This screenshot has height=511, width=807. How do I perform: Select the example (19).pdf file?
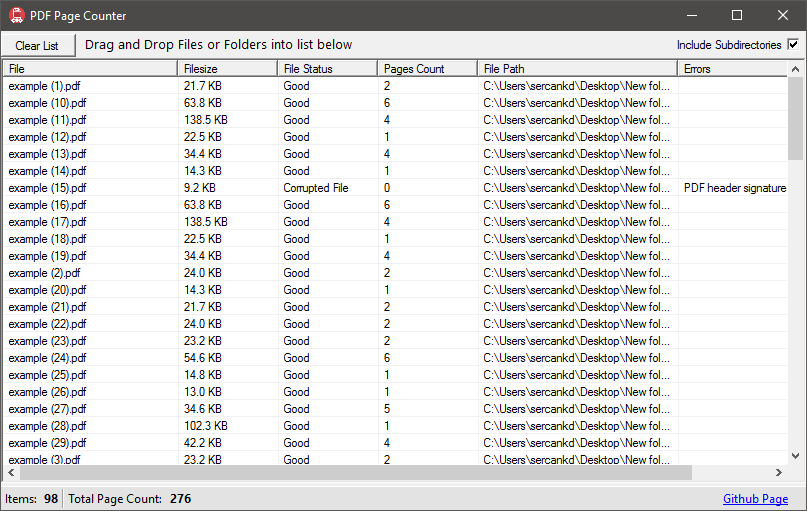click(47, 256)
